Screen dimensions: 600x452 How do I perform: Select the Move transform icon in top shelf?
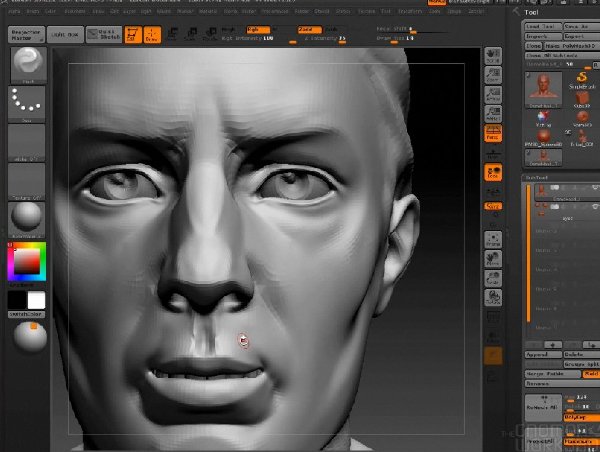click(x=172, y=34)
